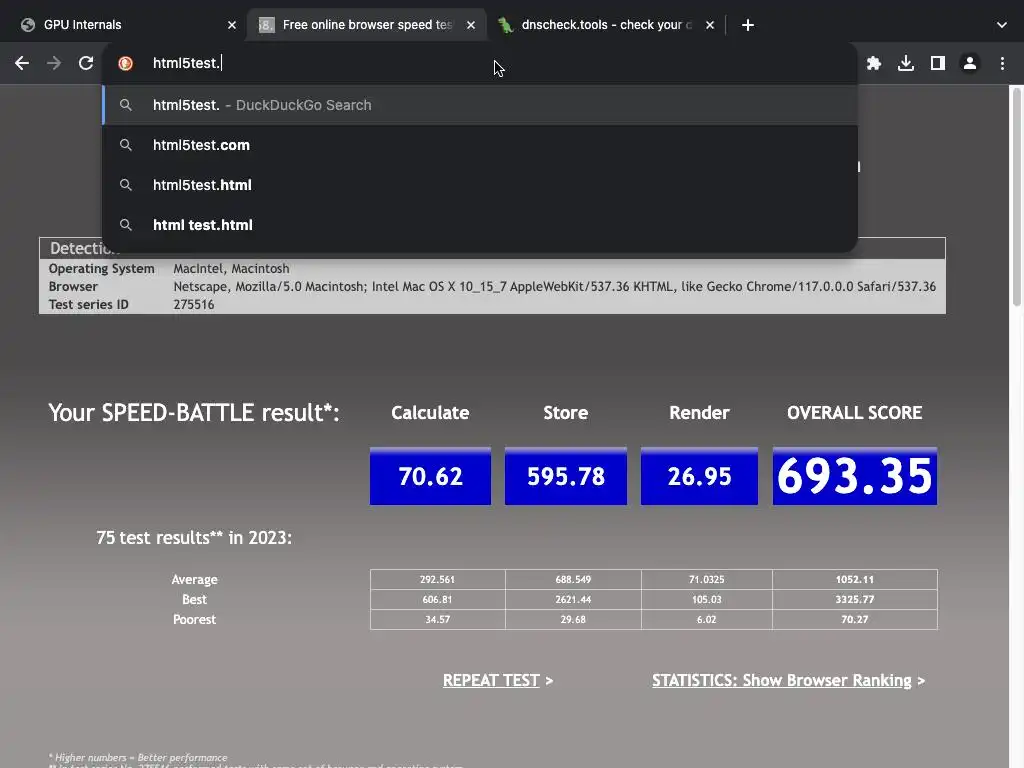Open the Downloads icon
The image size is (1024, 768).
(906, 63)
